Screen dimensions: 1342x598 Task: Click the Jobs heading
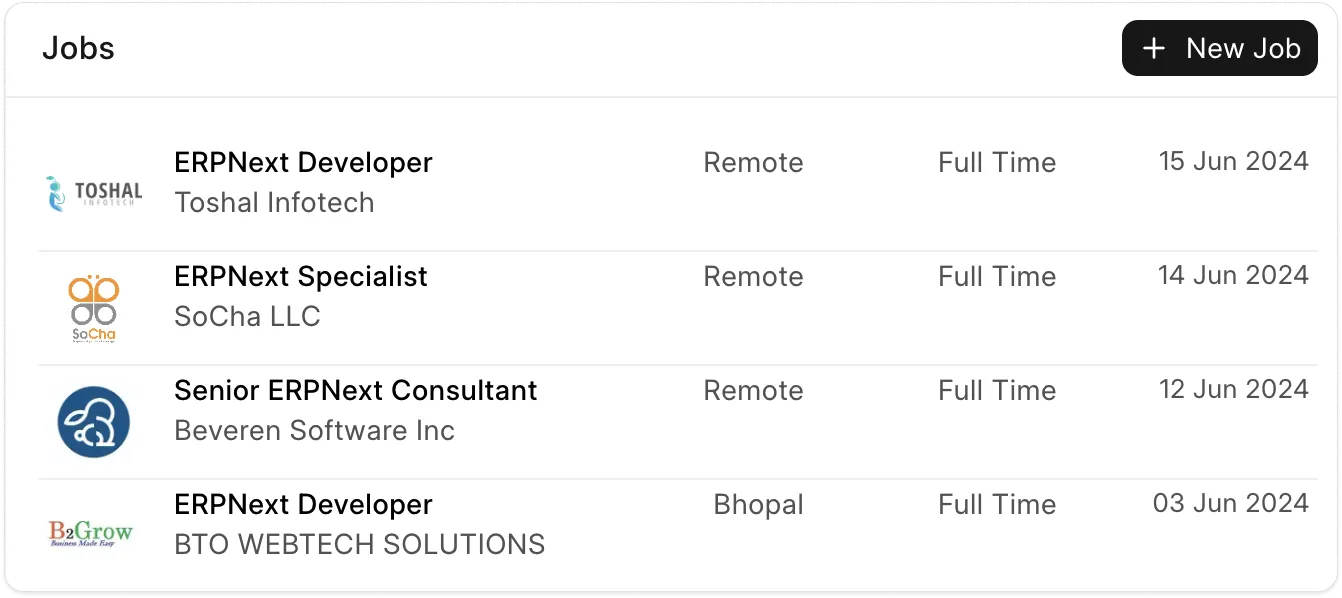[78, 48]
